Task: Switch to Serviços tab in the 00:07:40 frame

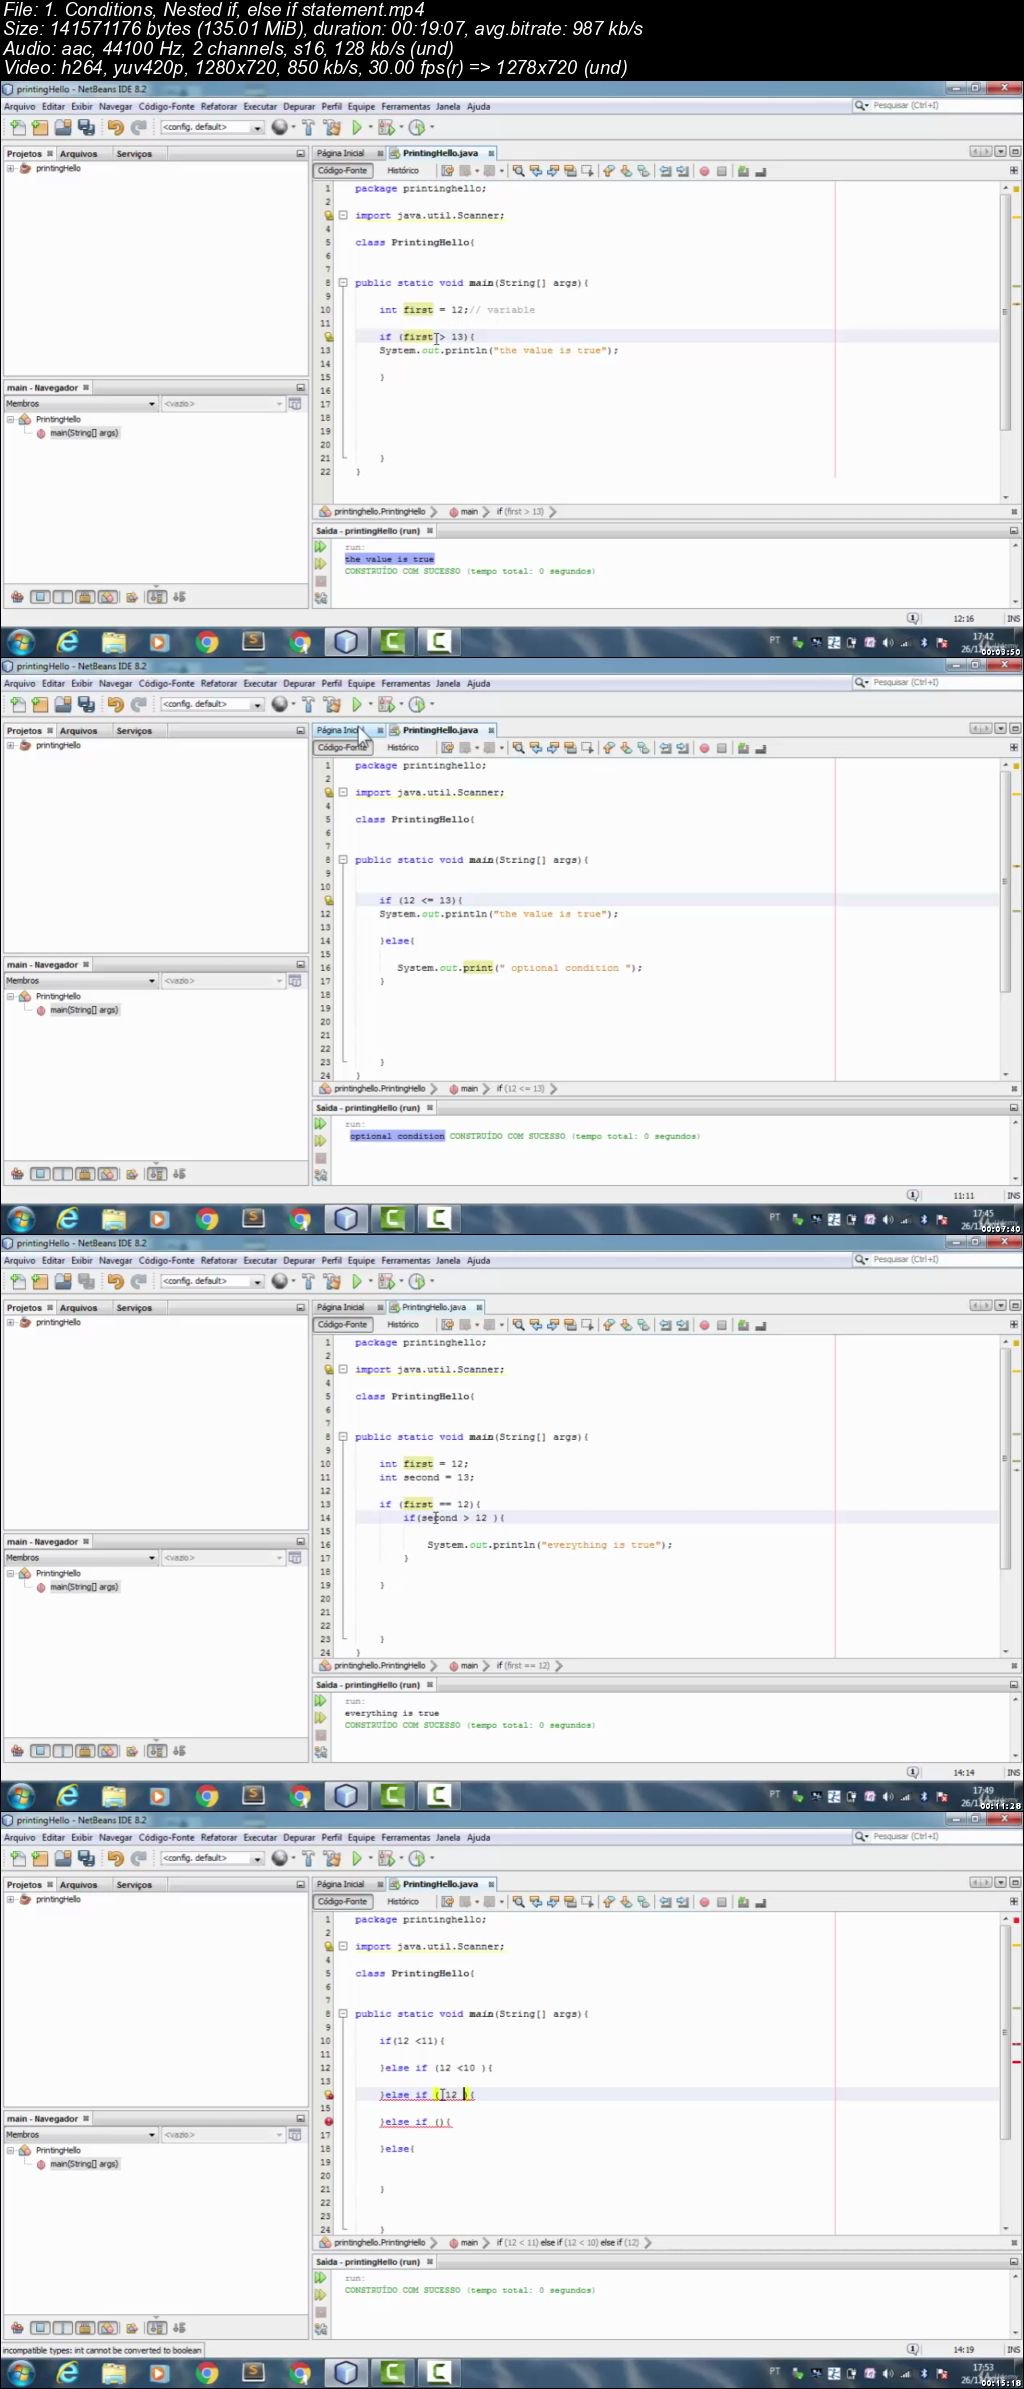Action: 134,731
